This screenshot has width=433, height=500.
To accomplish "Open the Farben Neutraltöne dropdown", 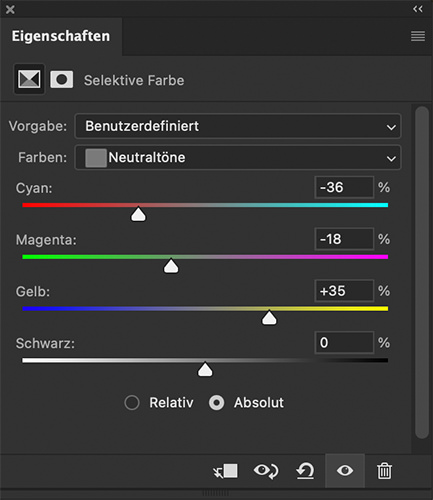I will 238,157.
